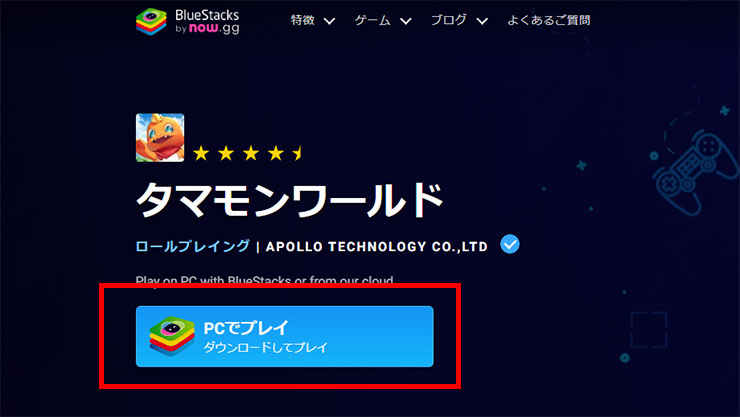Screen dimensions: 740x417
Task: Click the first yellow rating star
Action: 201,153
